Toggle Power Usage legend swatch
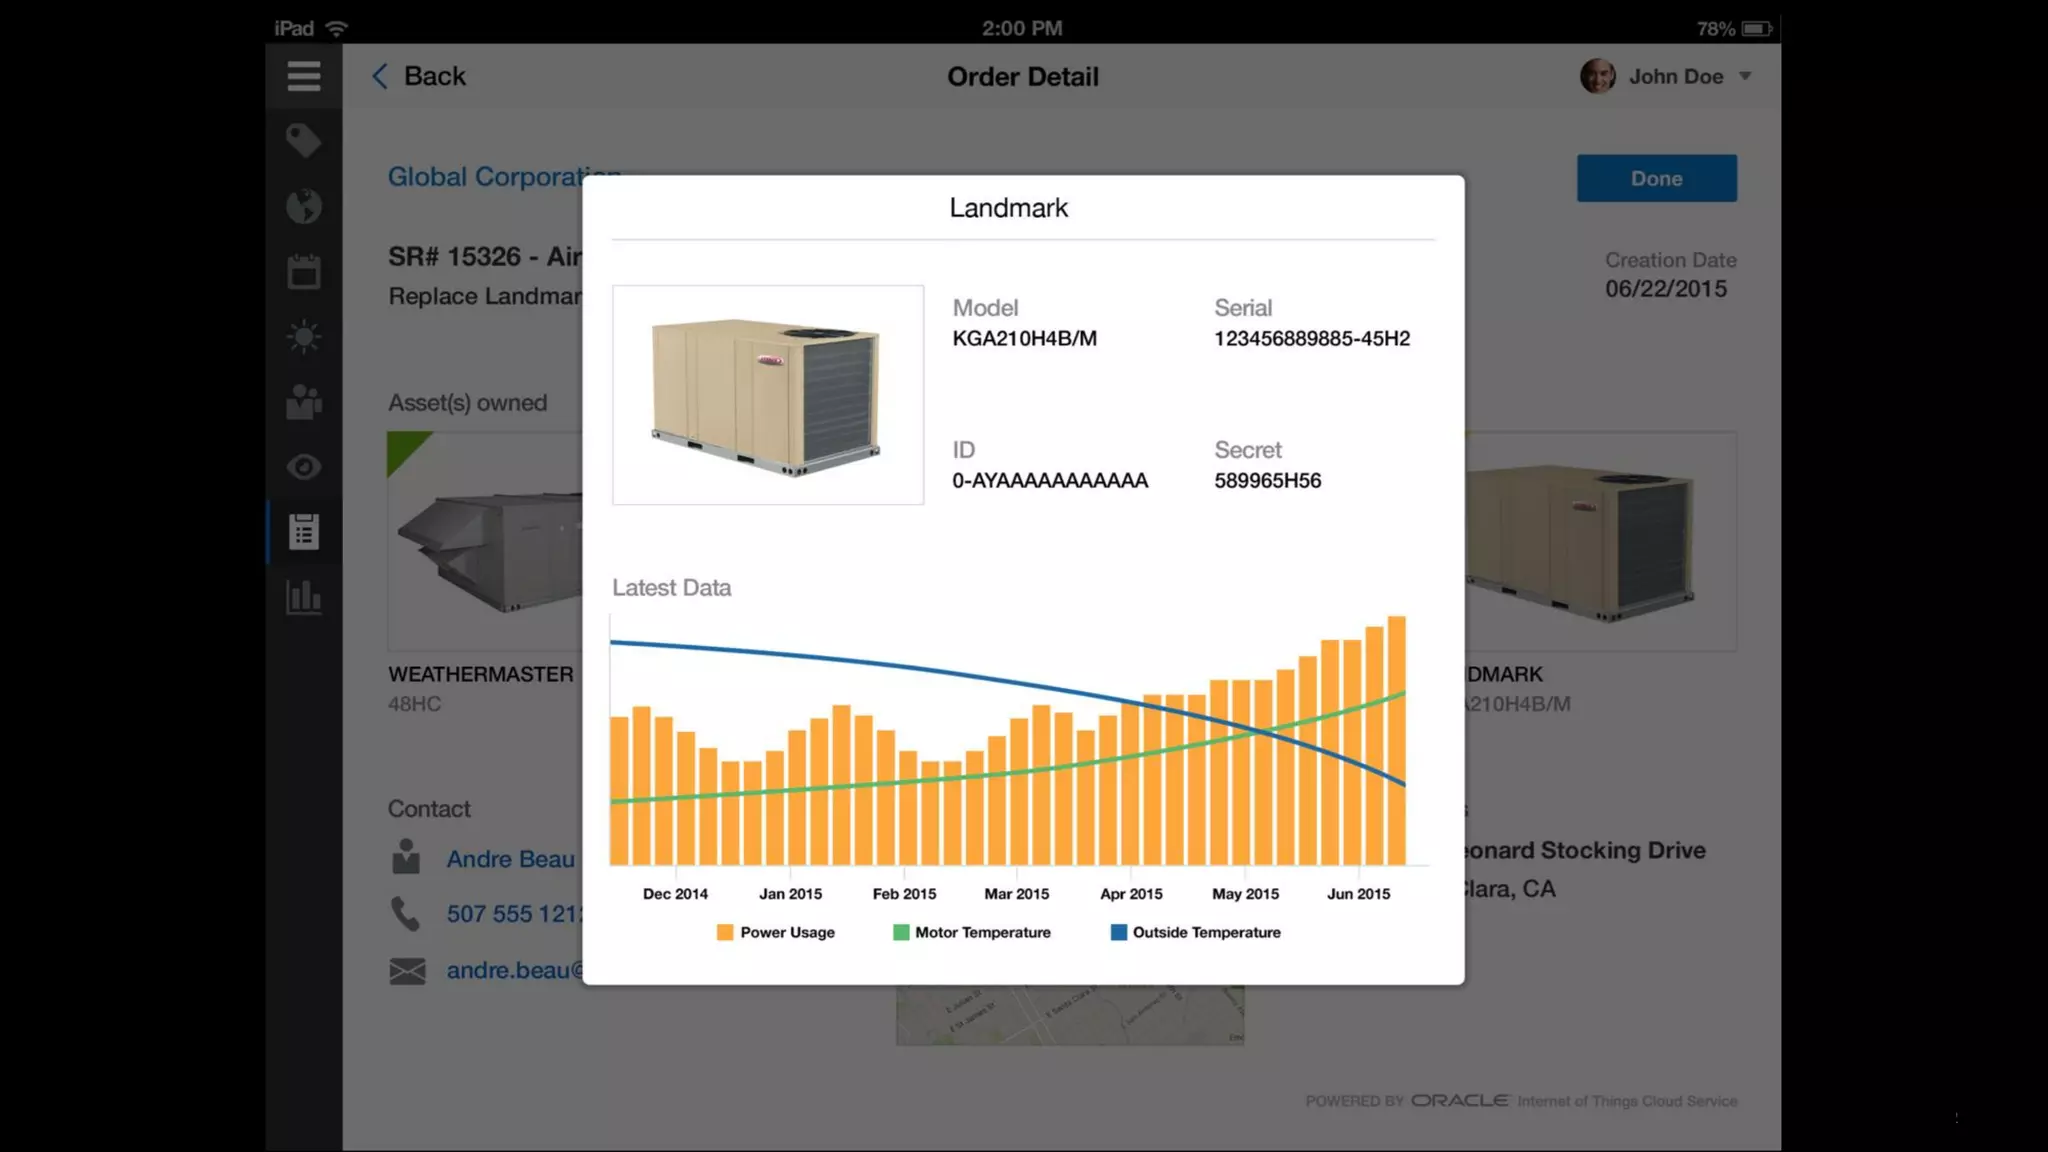 click(725, 932)
